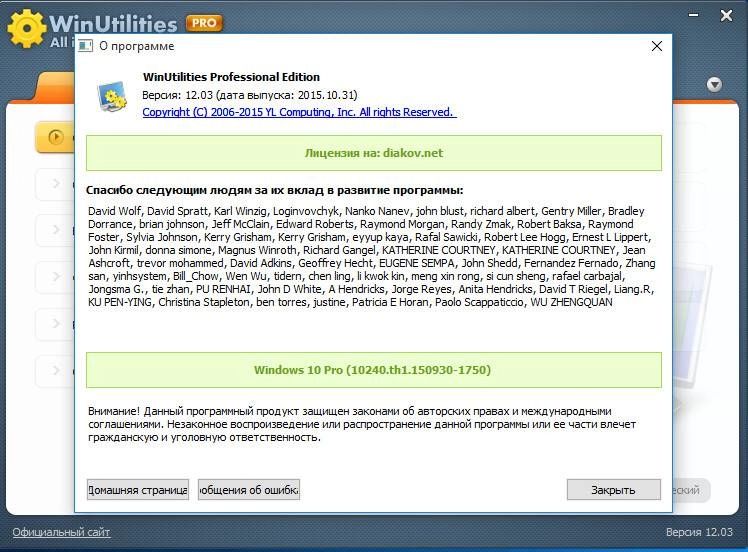This screenshot has width=748, height=552.
Task: Open the round dropdown arrow in main window
Action: 714,85
